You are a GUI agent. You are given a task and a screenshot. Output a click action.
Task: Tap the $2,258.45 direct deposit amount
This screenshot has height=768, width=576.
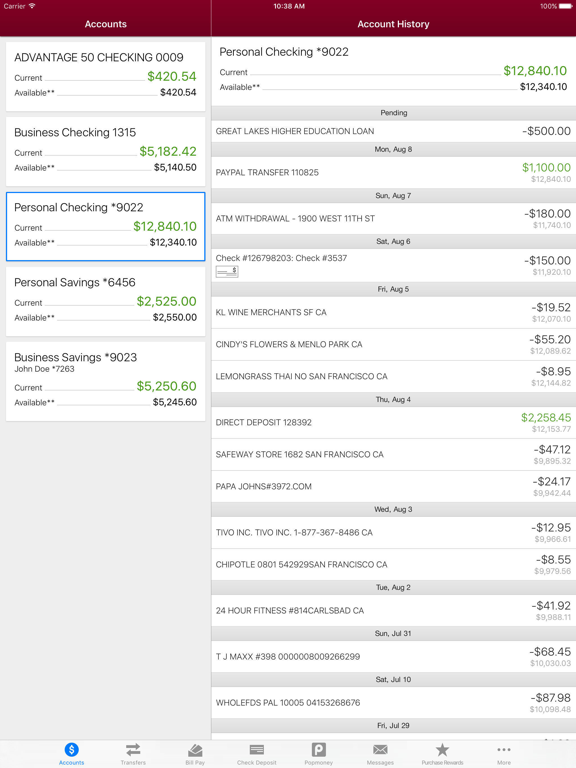(x=546, y=417)
